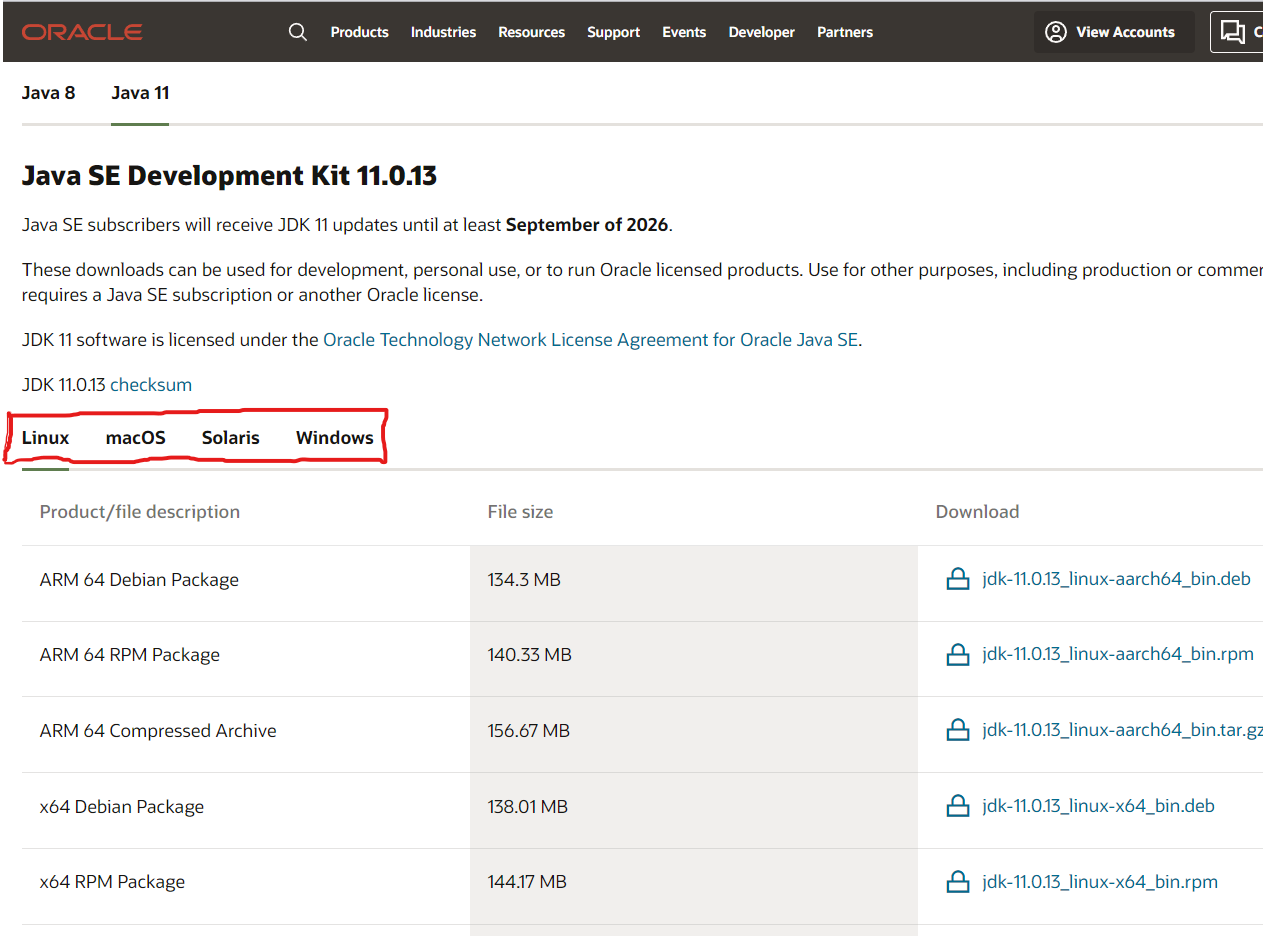Viewport: 1263px width, 936px height.
Task: Click the ARM 64 RPM Package row label
Action: 130,655
